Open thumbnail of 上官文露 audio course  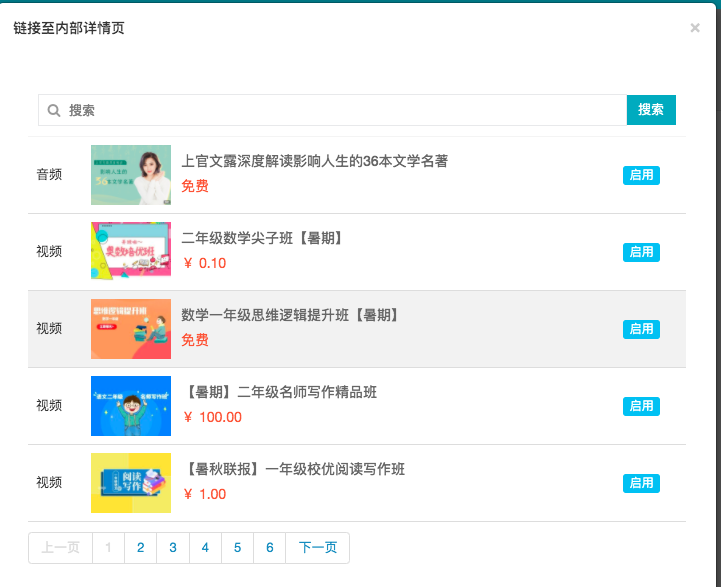coord(131,175)
